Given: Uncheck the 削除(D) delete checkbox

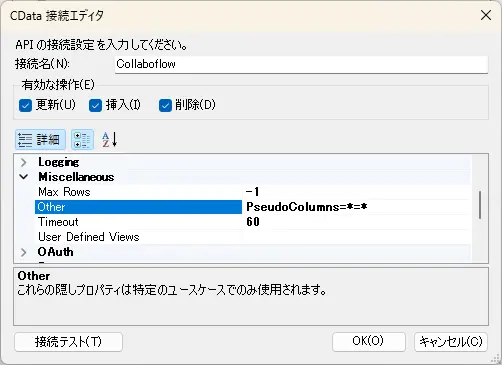Looking at the screenshot, I should [165, 105].
